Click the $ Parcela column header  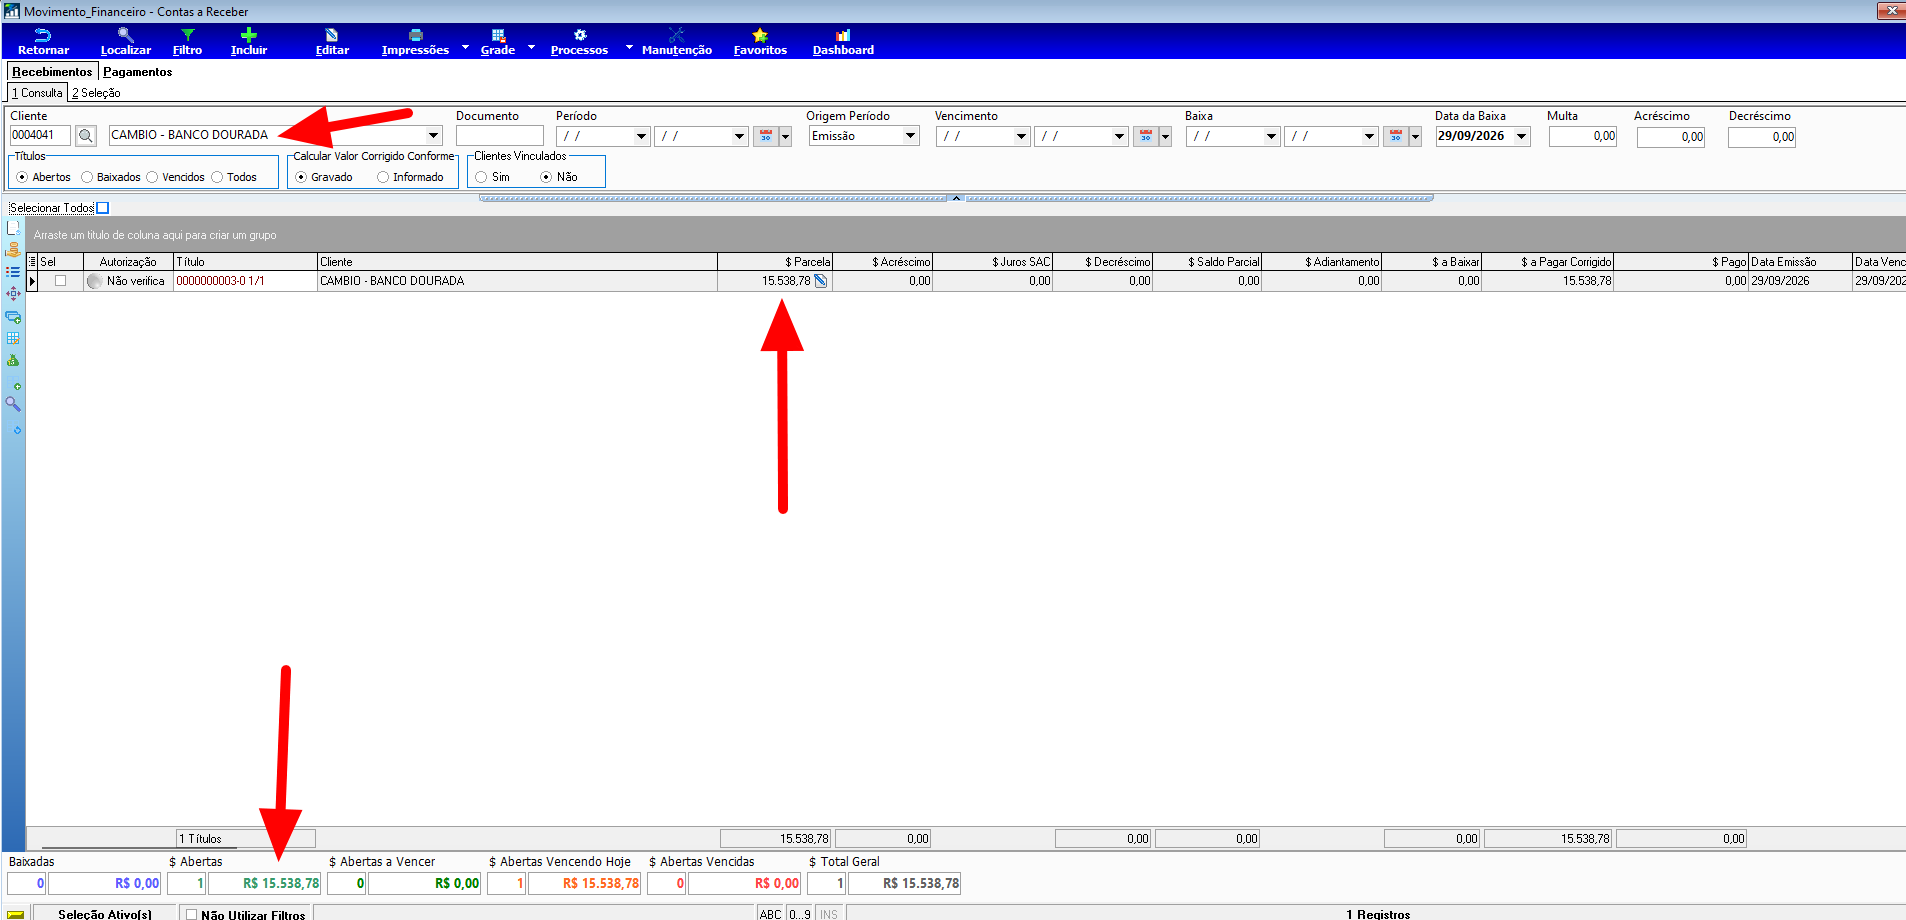click(775, 262)
